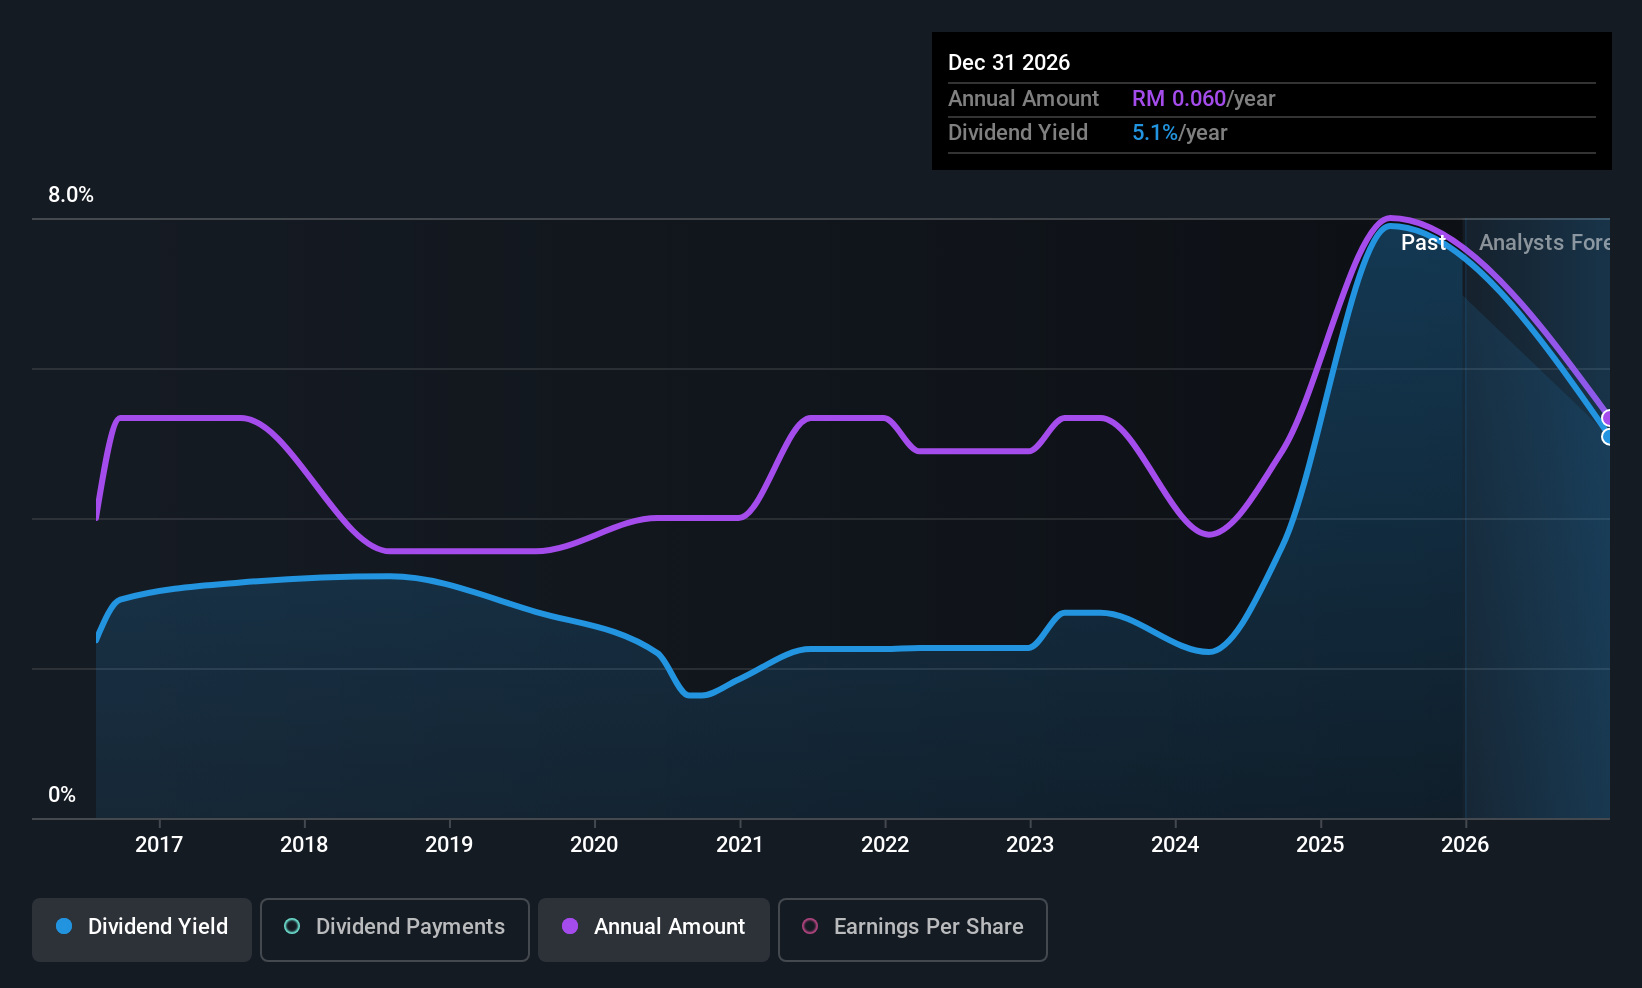Viewport: 1642px width, 988px height.
Task: Click the pink Earnings Per Share circle
Action: pyautogui.click(x=810, y=926)
